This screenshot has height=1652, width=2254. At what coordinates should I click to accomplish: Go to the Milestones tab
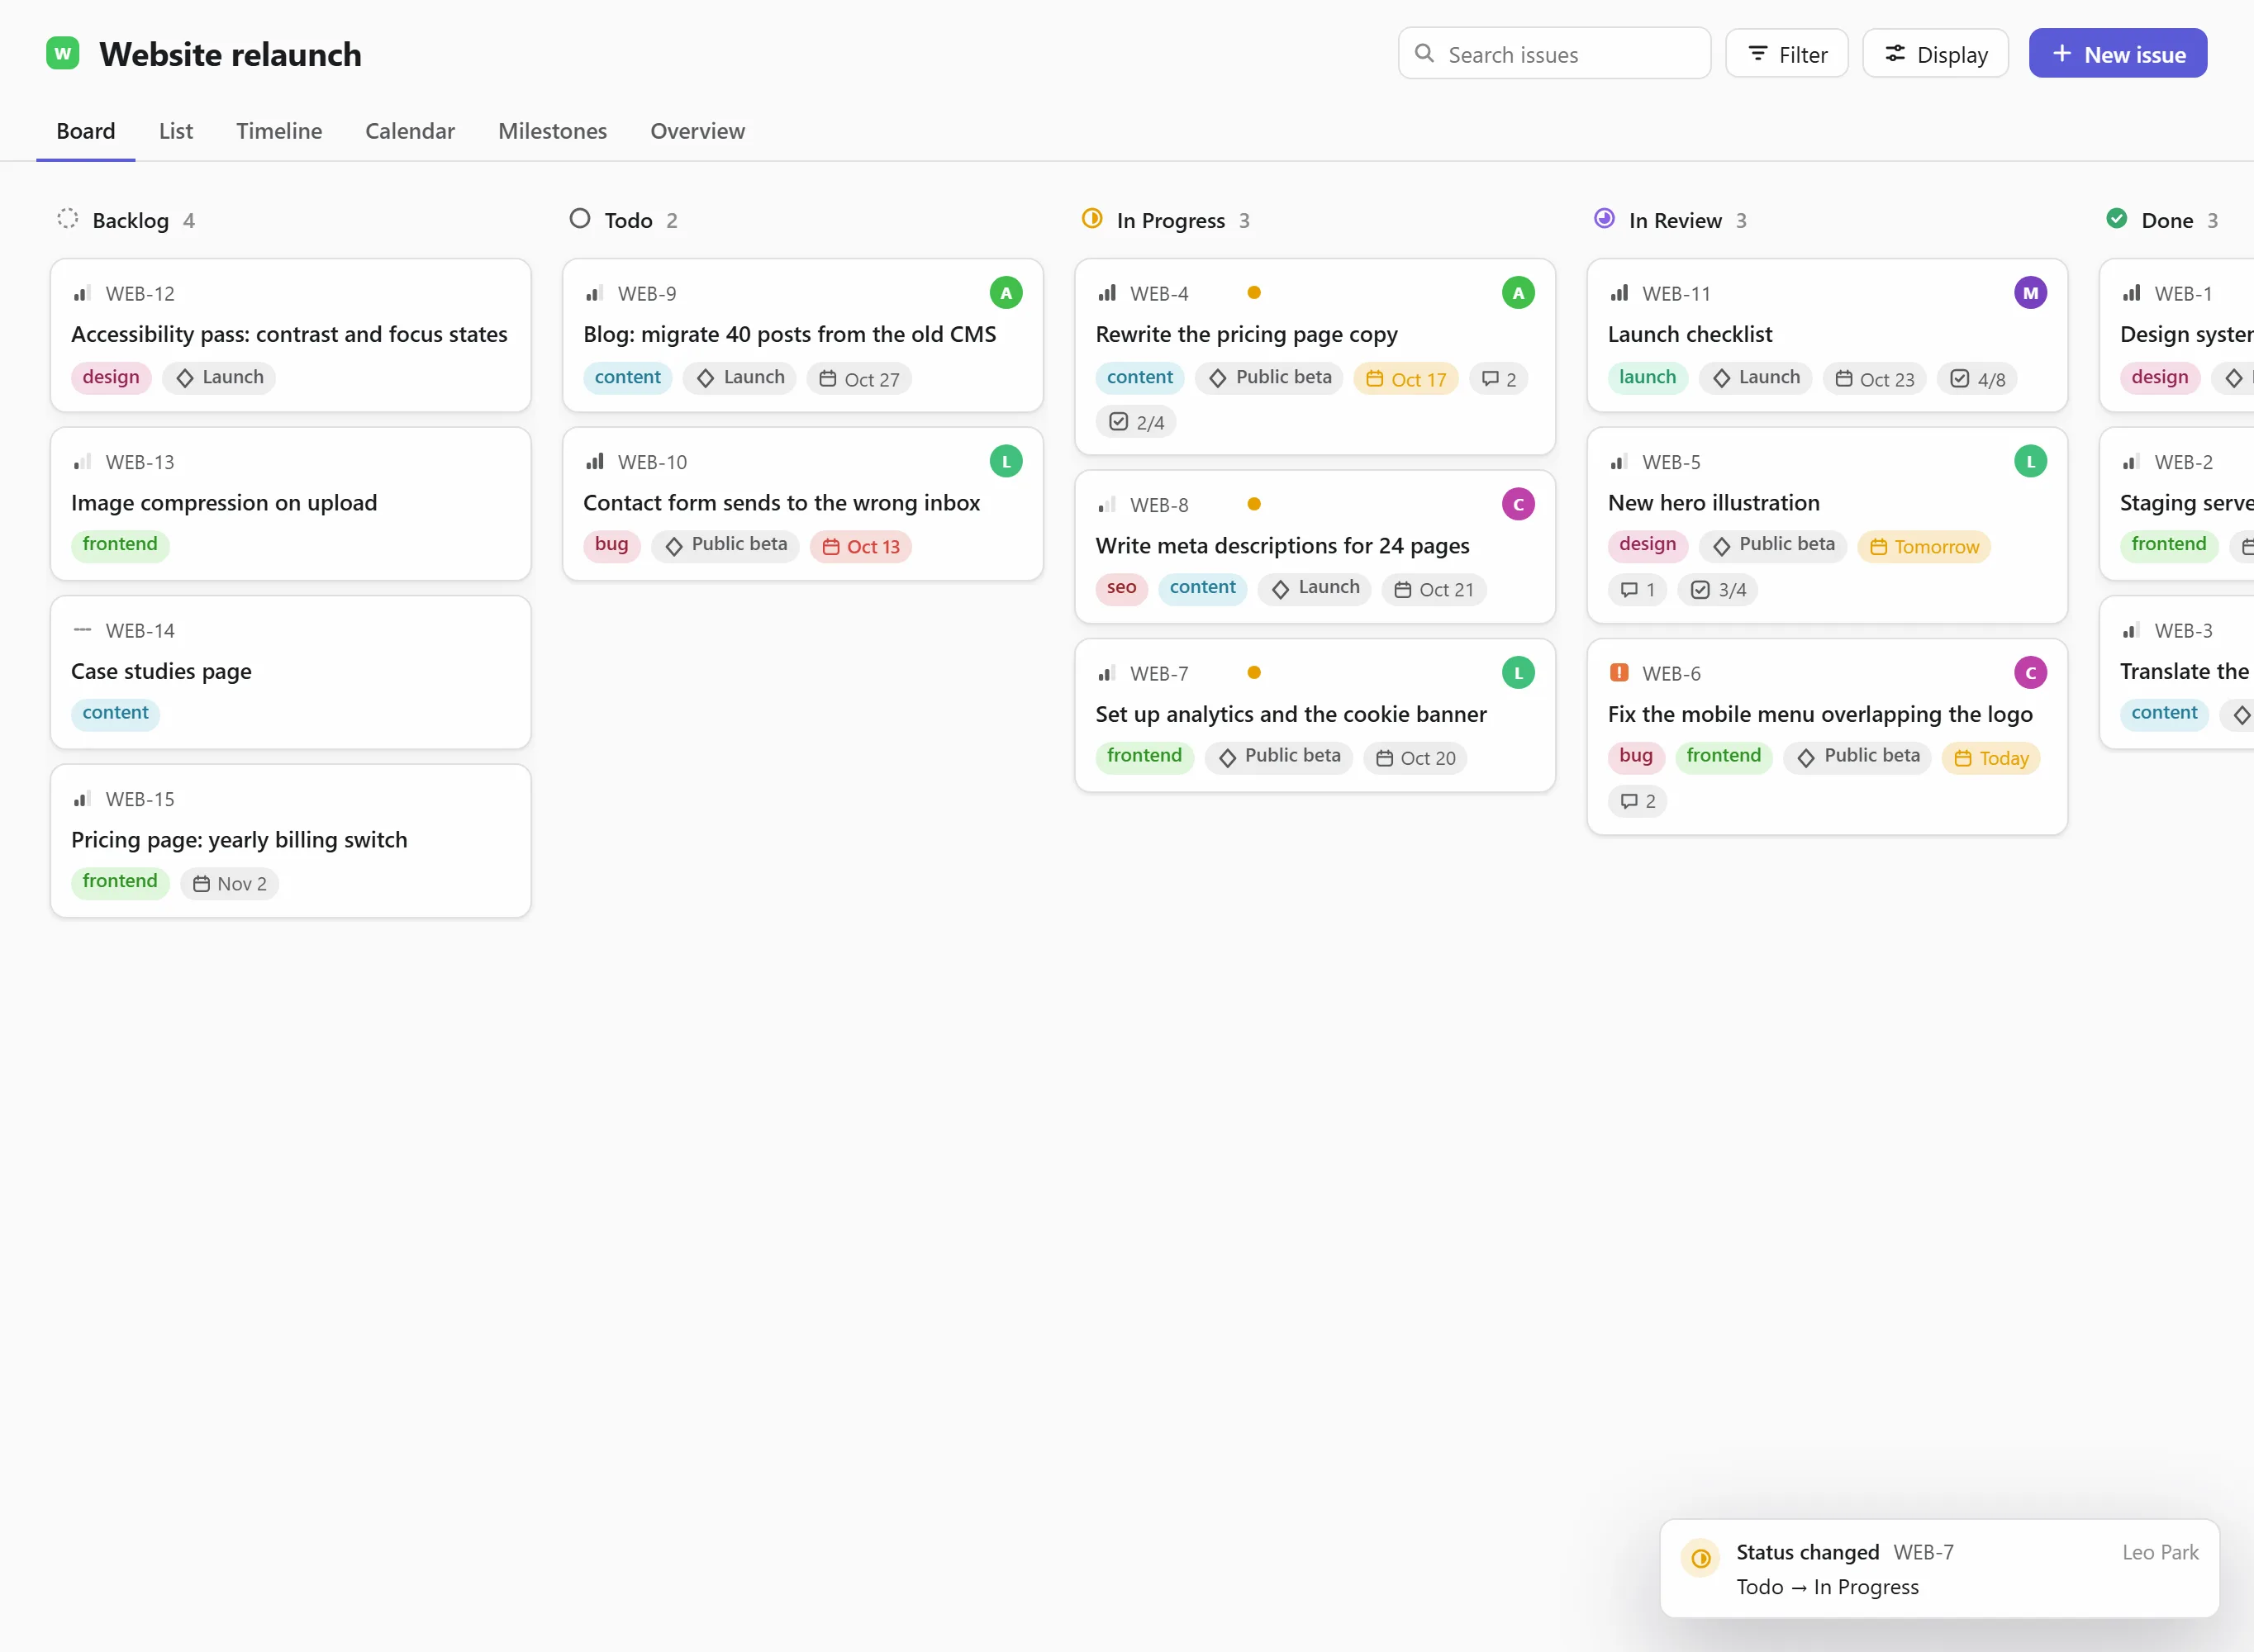point(553,131)
